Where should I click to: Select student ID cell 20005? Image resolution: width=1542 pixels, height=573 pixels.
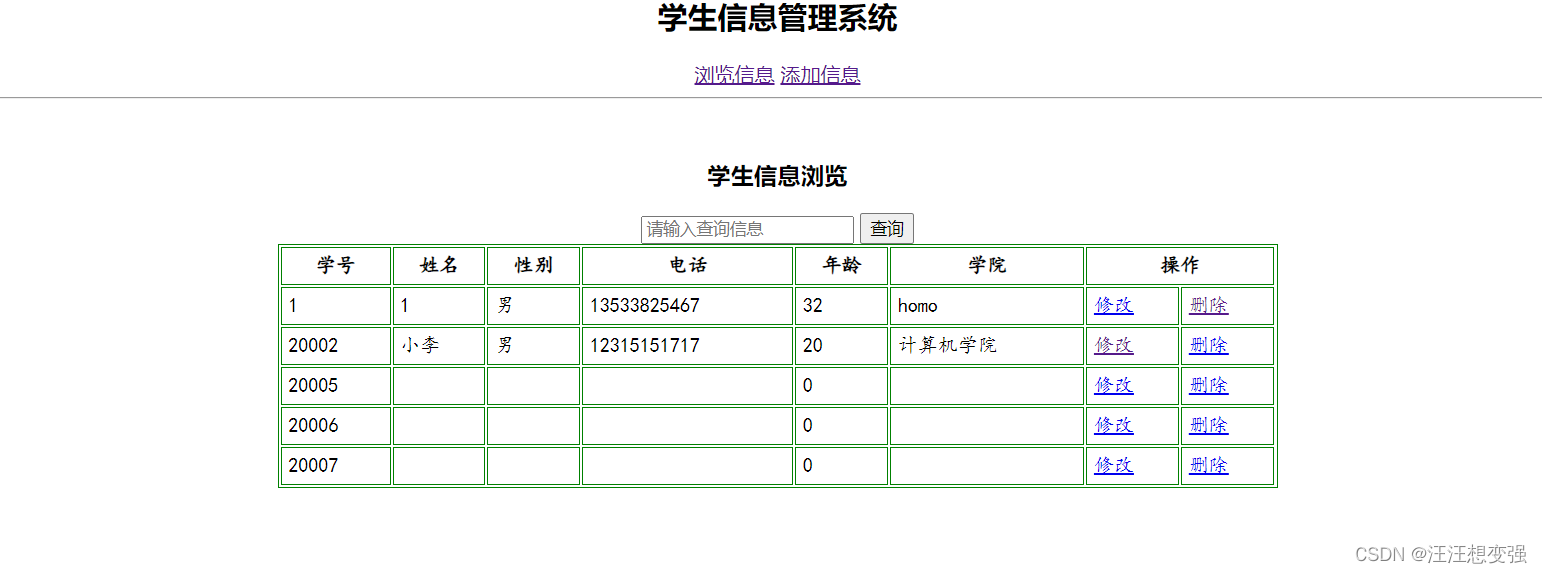click(x=336, y=386)
